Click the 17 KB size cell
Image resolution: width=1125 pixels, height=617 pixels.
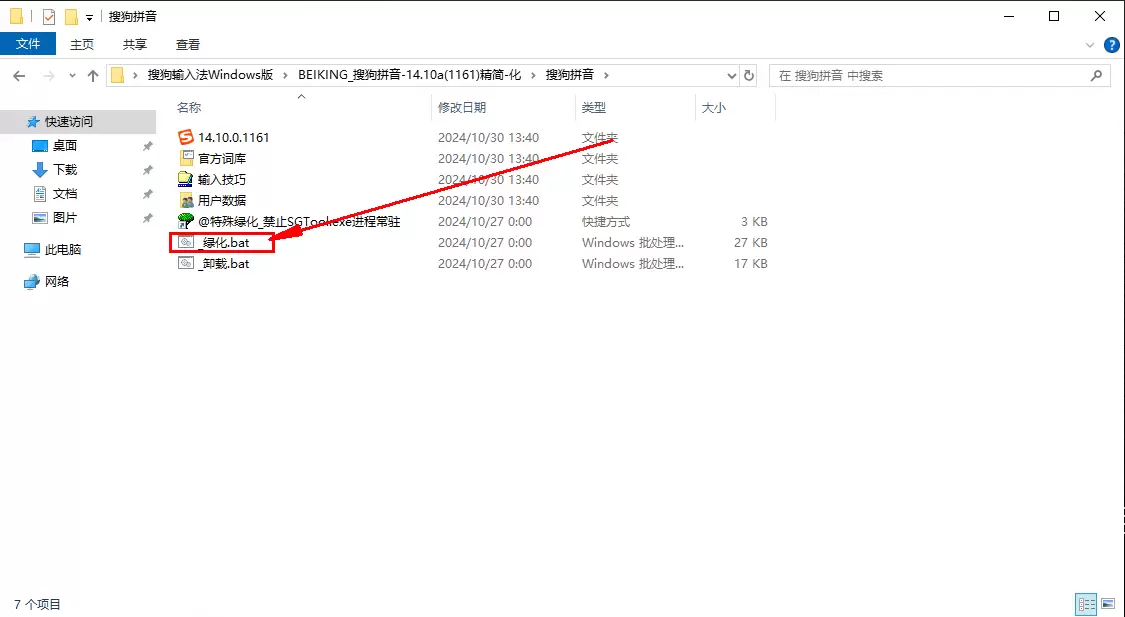pos(750,263)
